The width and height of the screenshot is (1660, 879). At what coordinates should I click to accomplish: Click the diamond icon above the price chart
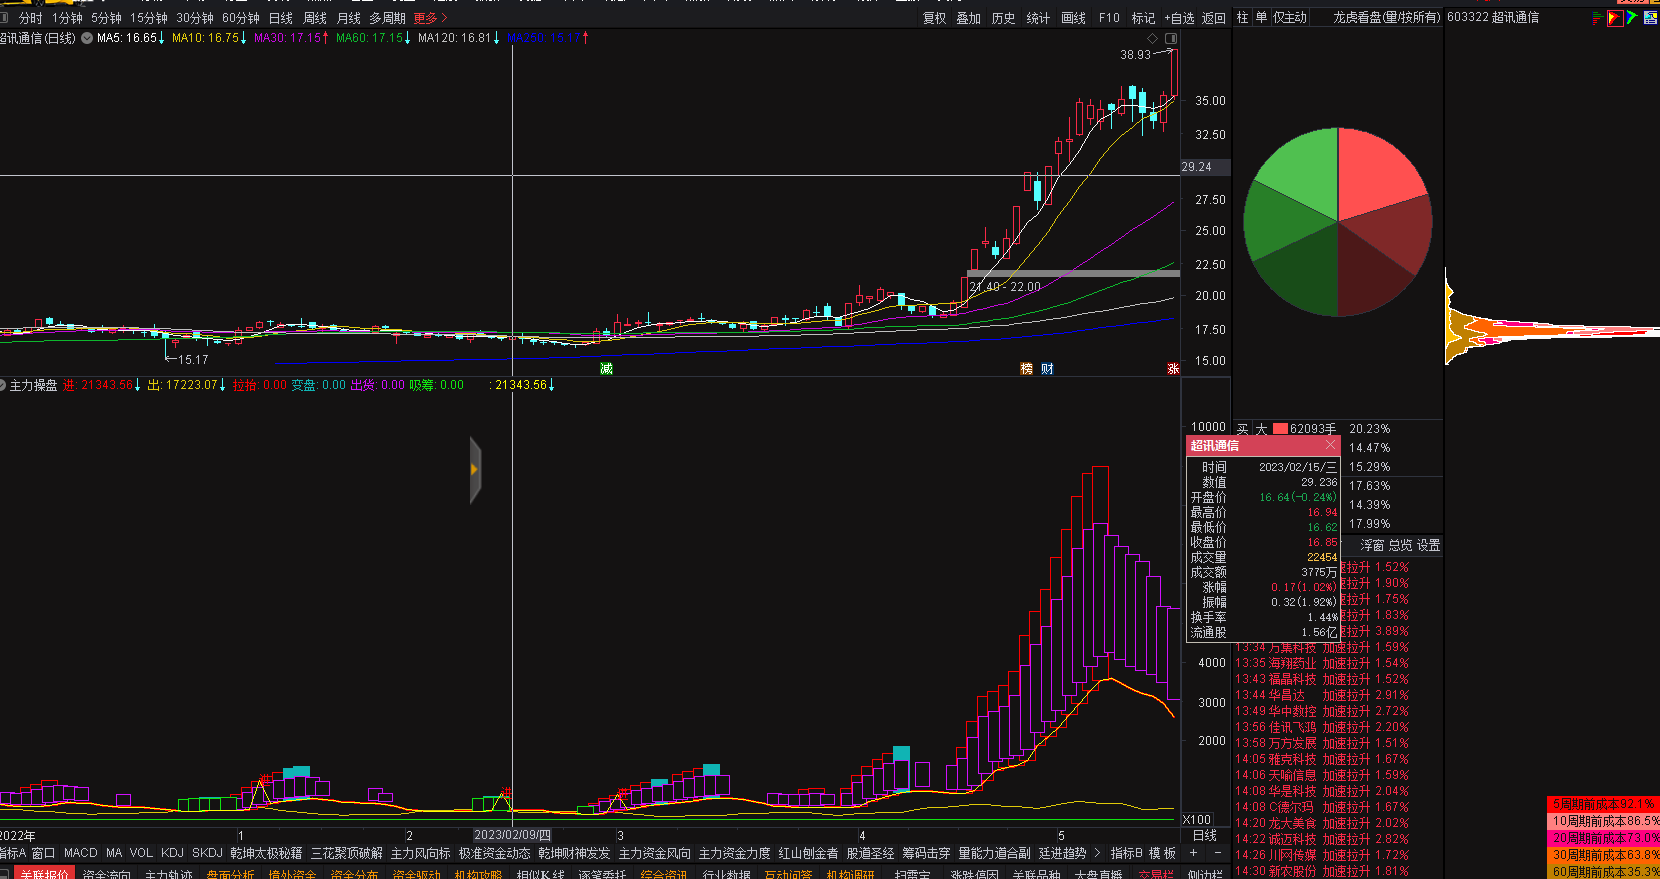1152,38
